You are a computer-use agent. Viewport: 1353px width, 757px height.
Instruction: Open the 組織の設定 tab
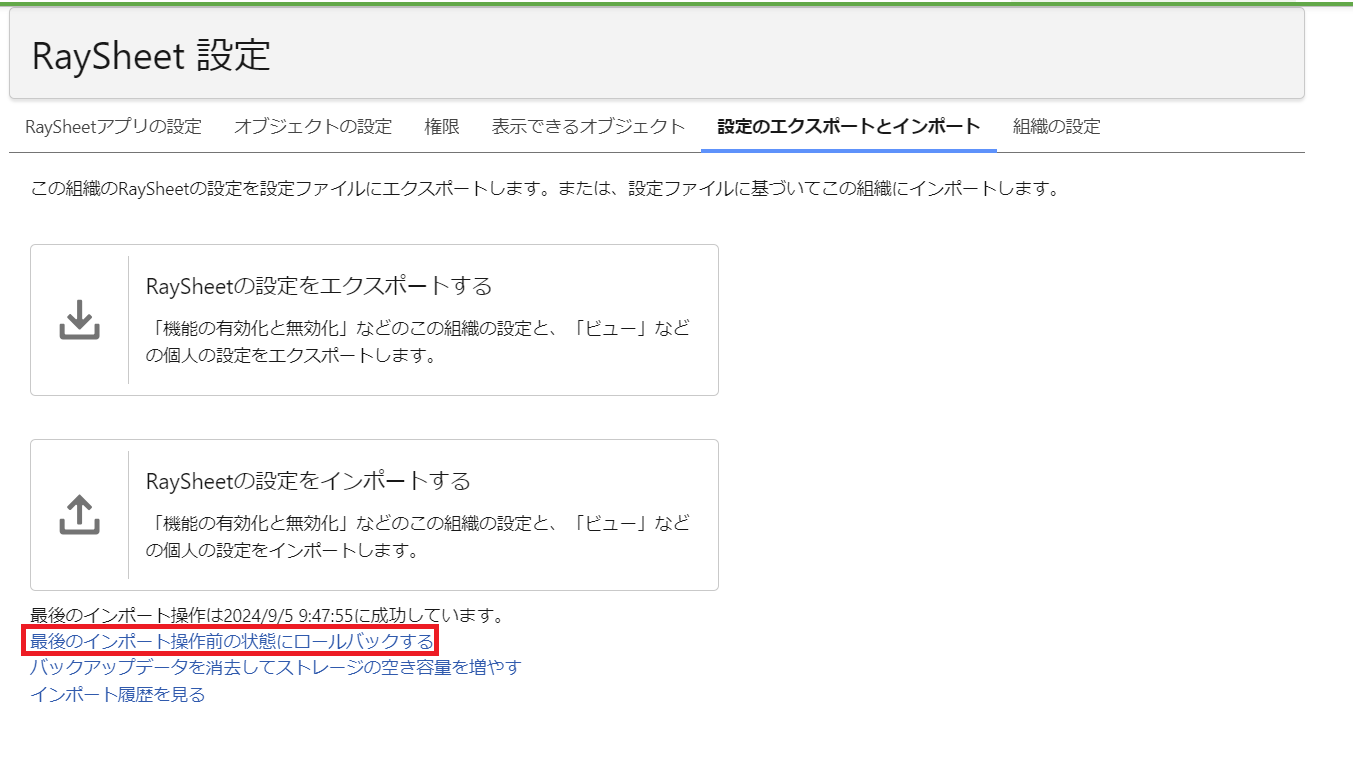click(x=1056, y=127)
